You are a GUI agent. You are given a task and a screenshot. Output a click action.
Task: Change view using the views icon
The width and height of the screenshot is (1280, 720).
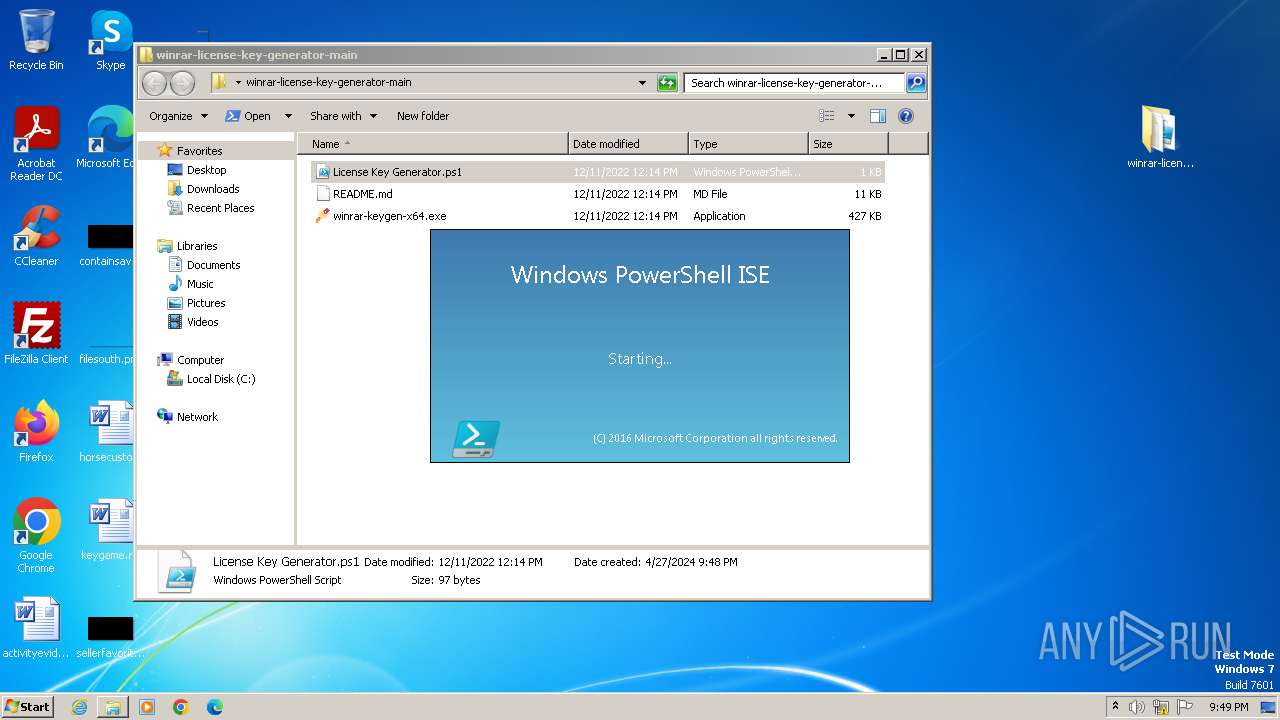(x=826, y=116)
